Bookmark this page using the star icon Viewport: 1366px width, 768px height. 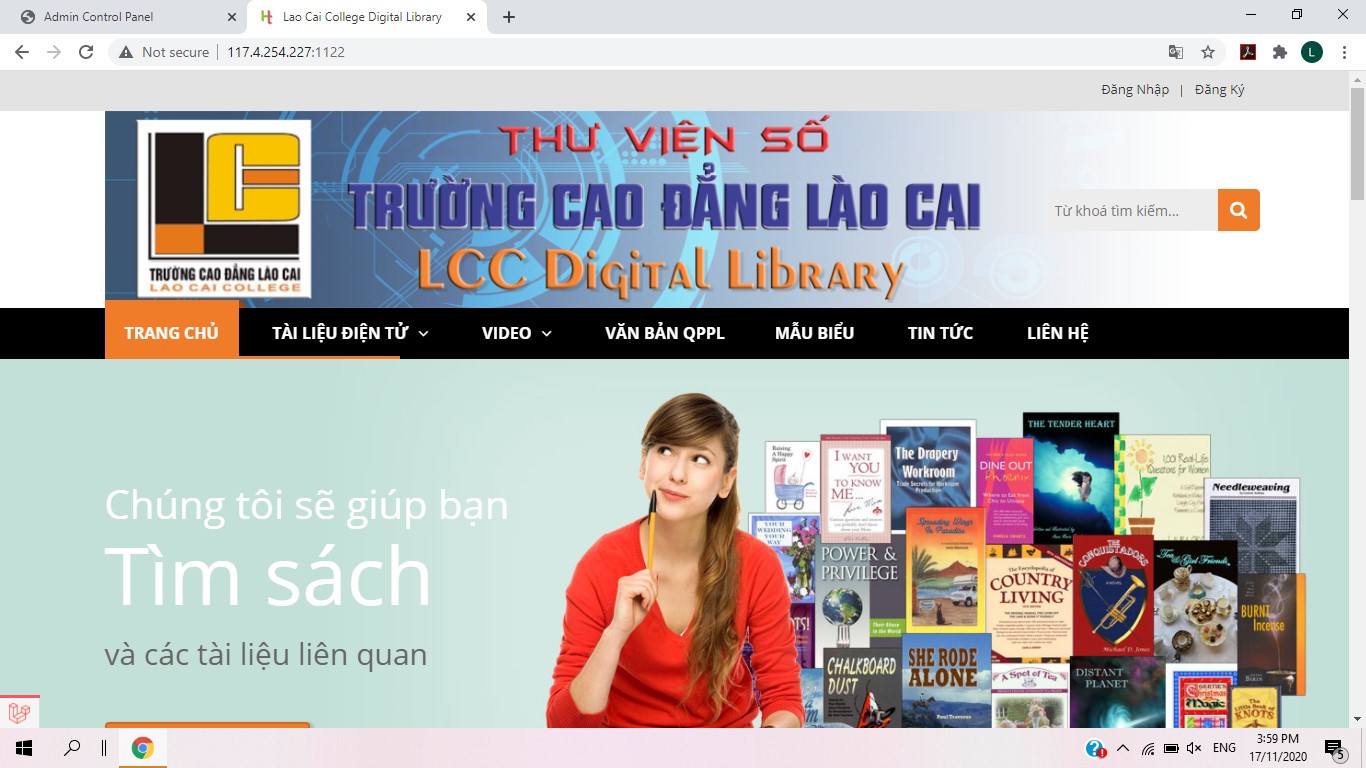click(x=1208, y=52)
